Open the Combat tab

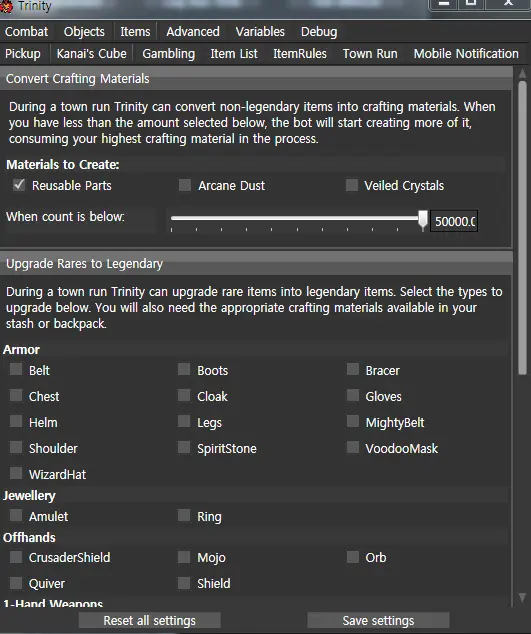tap(26, 32)
